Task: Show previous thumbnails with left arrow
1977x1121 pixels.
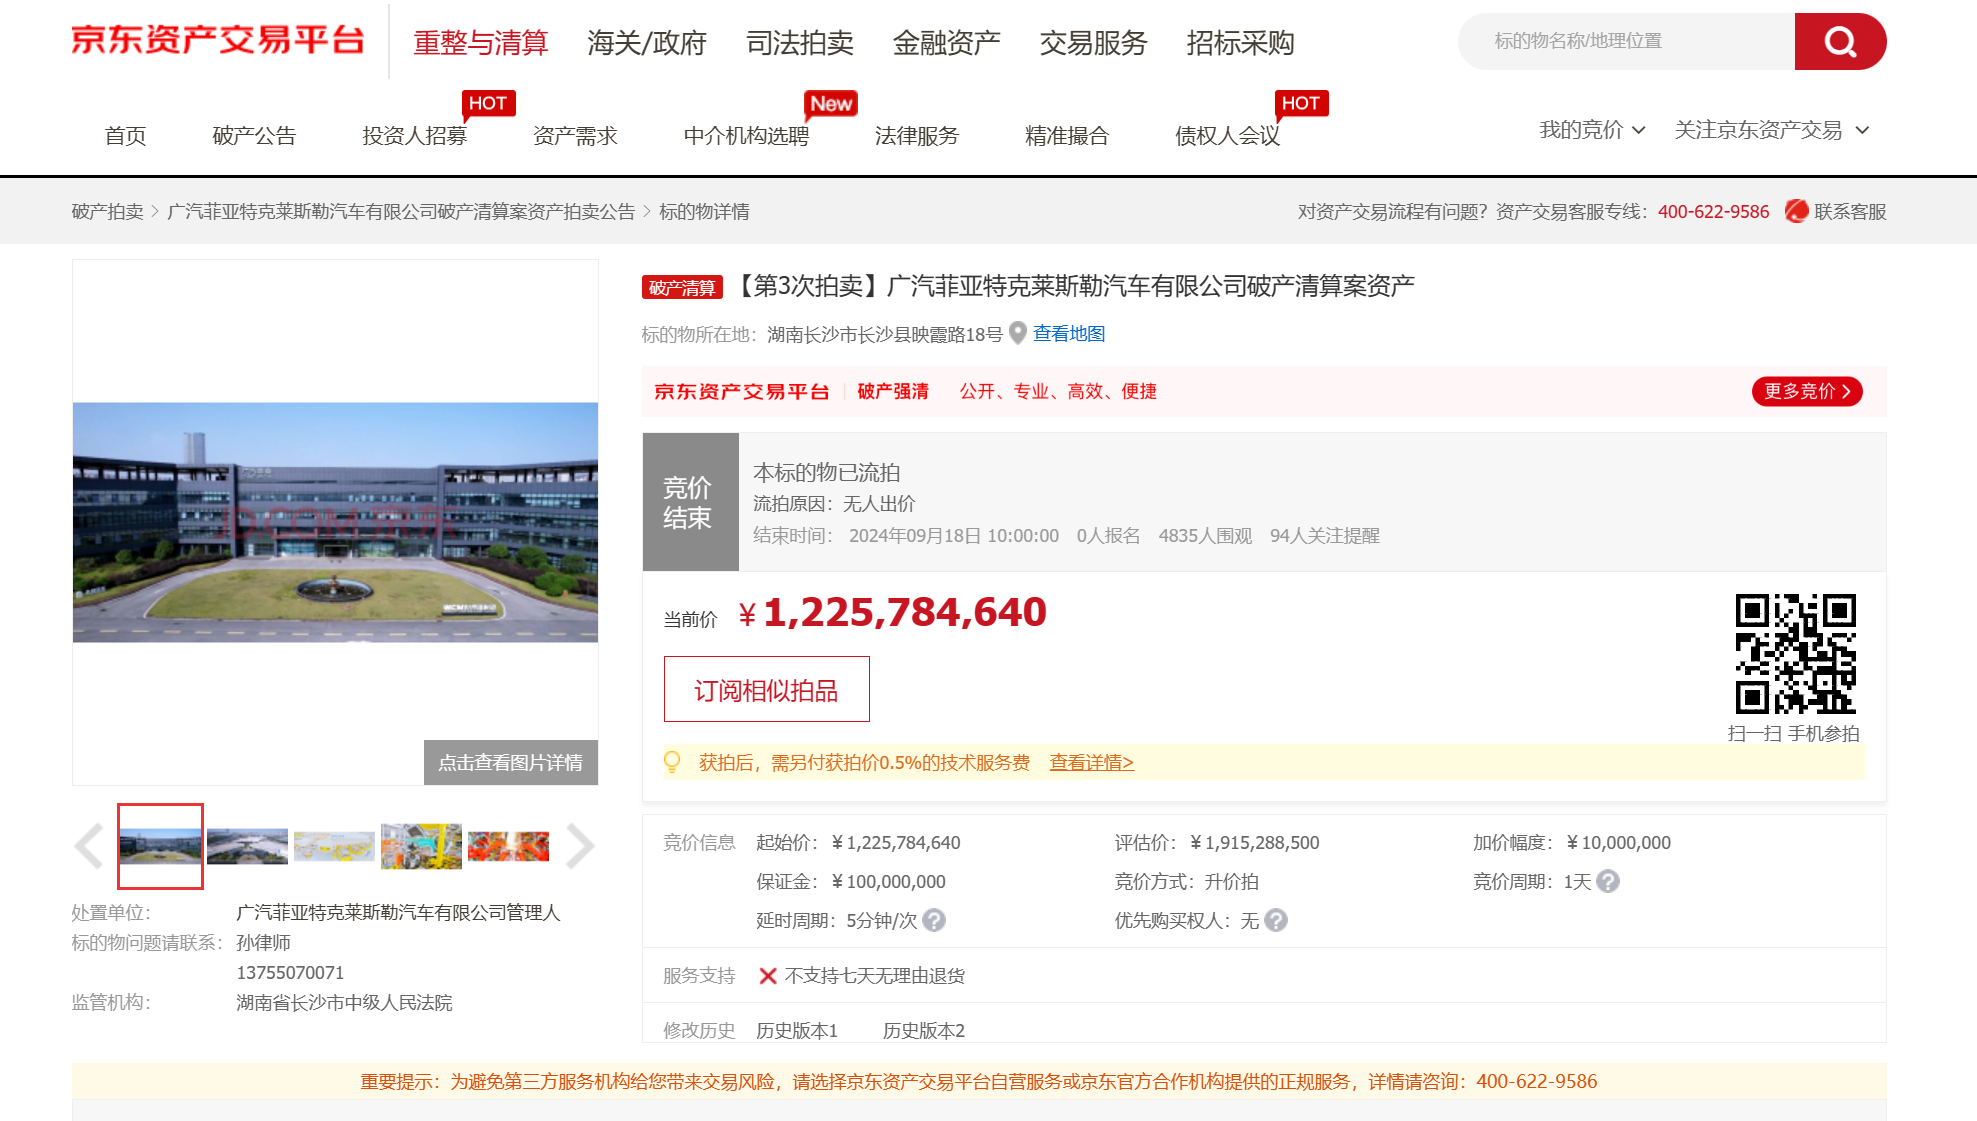Action: [89, 846]
